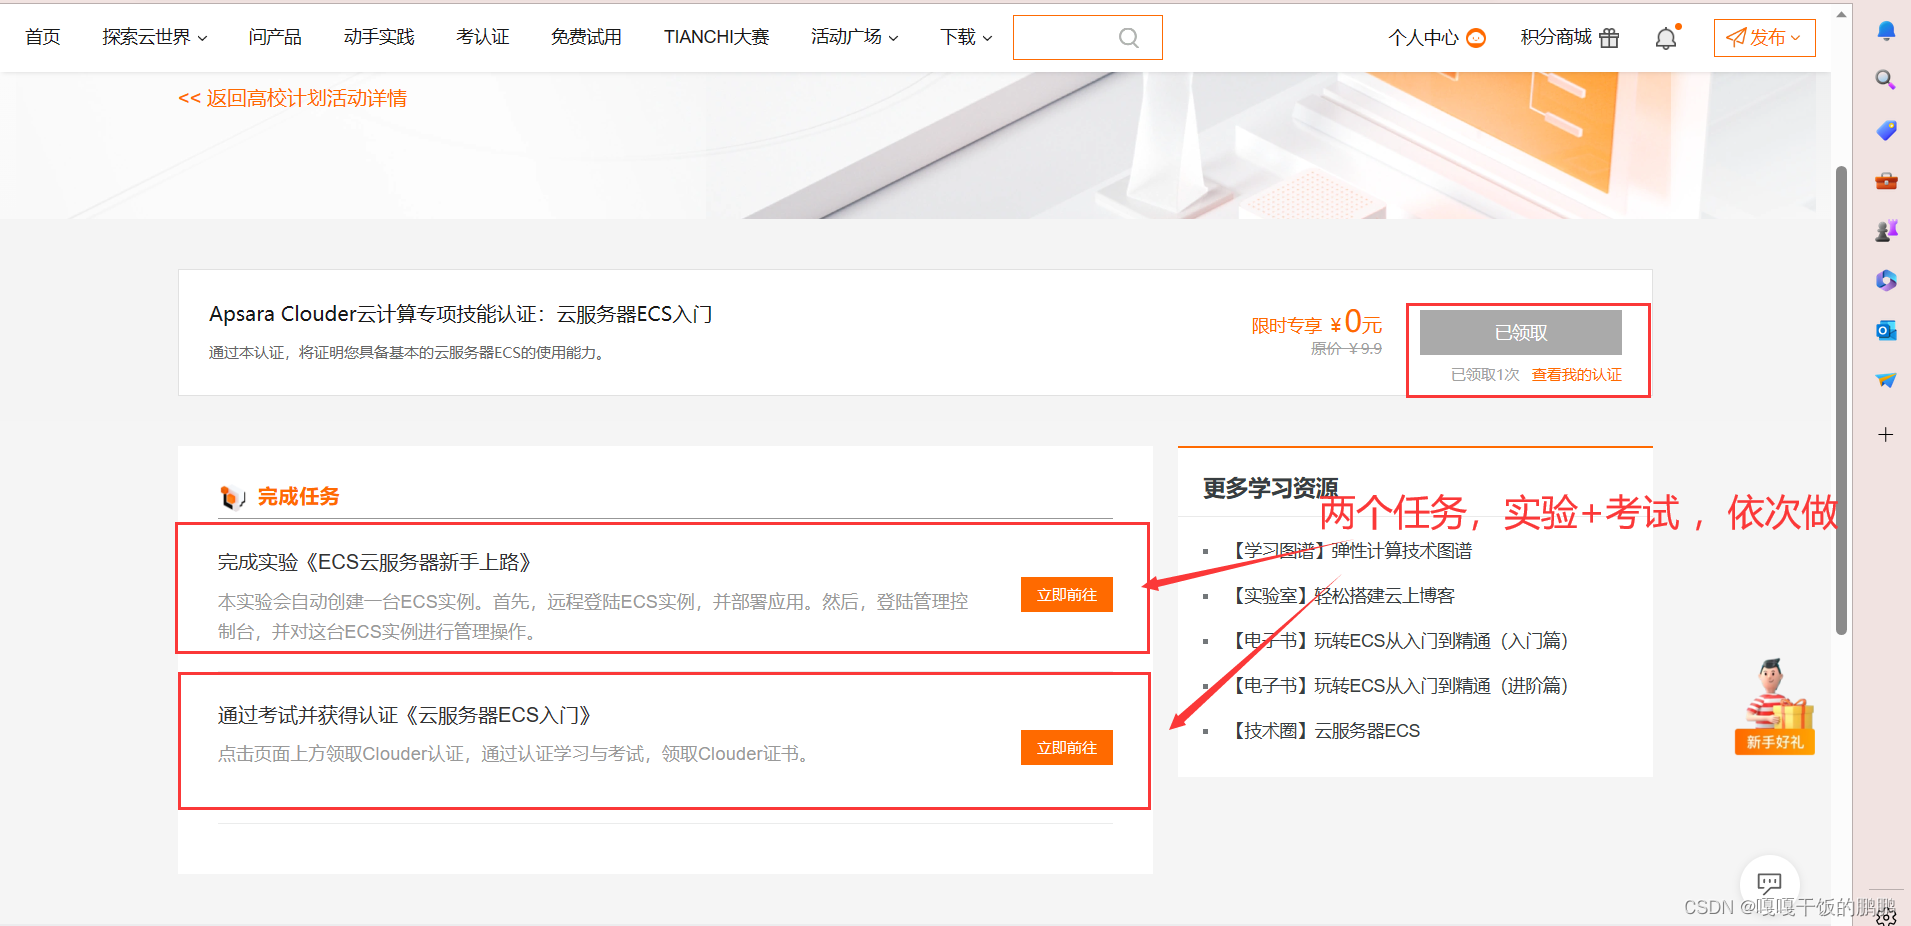Expand the 下载 dropdown menu

[966, 37]
